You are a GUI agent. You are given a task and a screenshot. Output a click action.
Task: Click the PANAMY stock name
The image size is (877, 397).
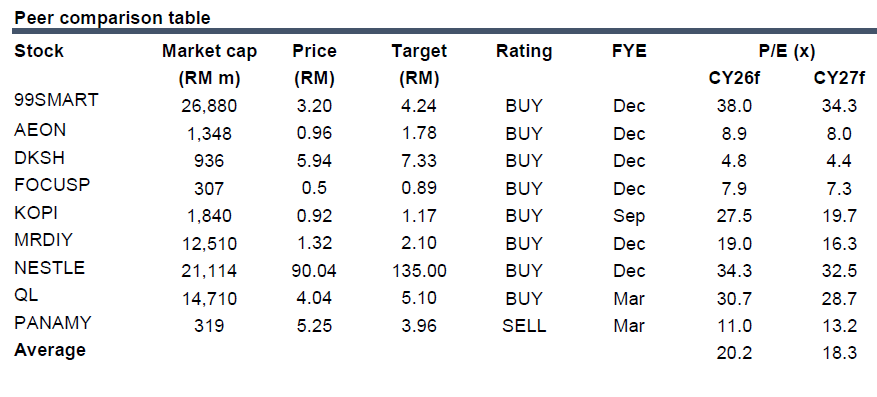(x=53, y=323)
